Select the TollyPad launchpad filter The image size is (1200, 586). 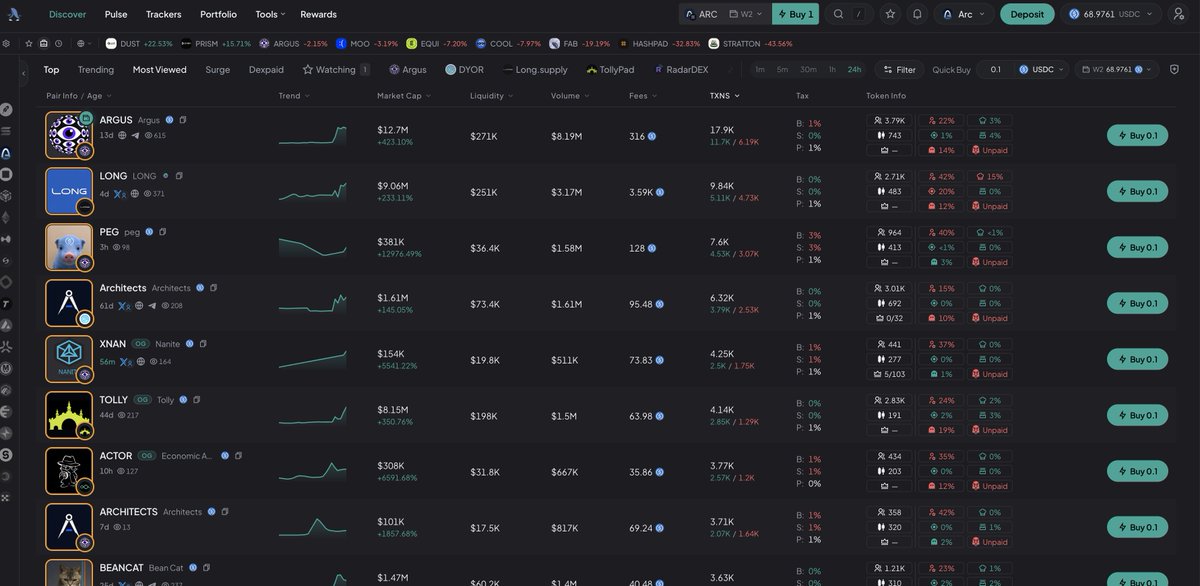point(610,70)
